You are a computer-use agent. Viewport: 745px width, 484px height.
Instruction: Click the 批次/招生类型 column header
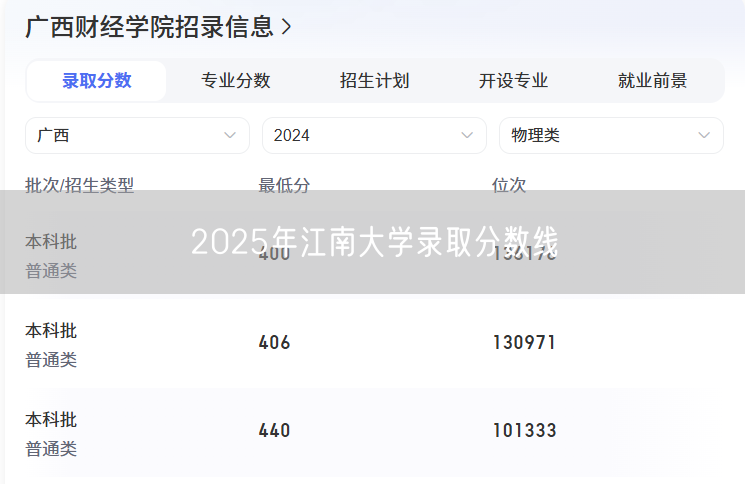pyautogui.click(x=79, y=185)
